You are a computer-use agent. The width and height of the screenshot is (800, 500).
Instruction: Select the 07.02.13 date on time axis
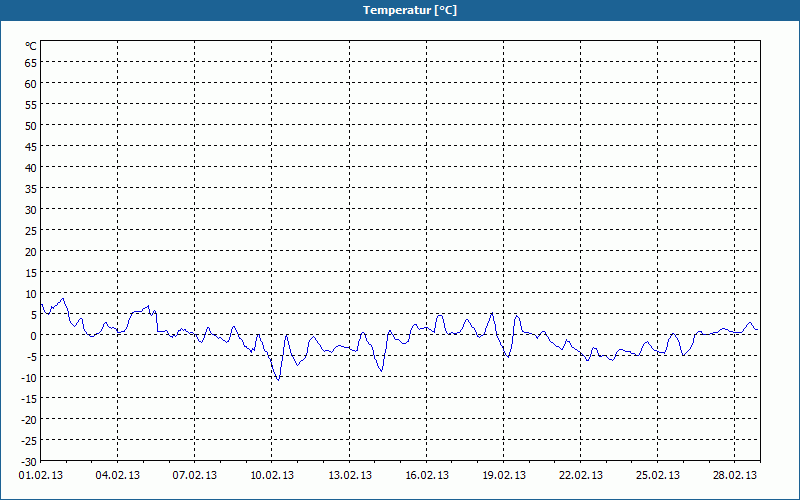point(194,476)
